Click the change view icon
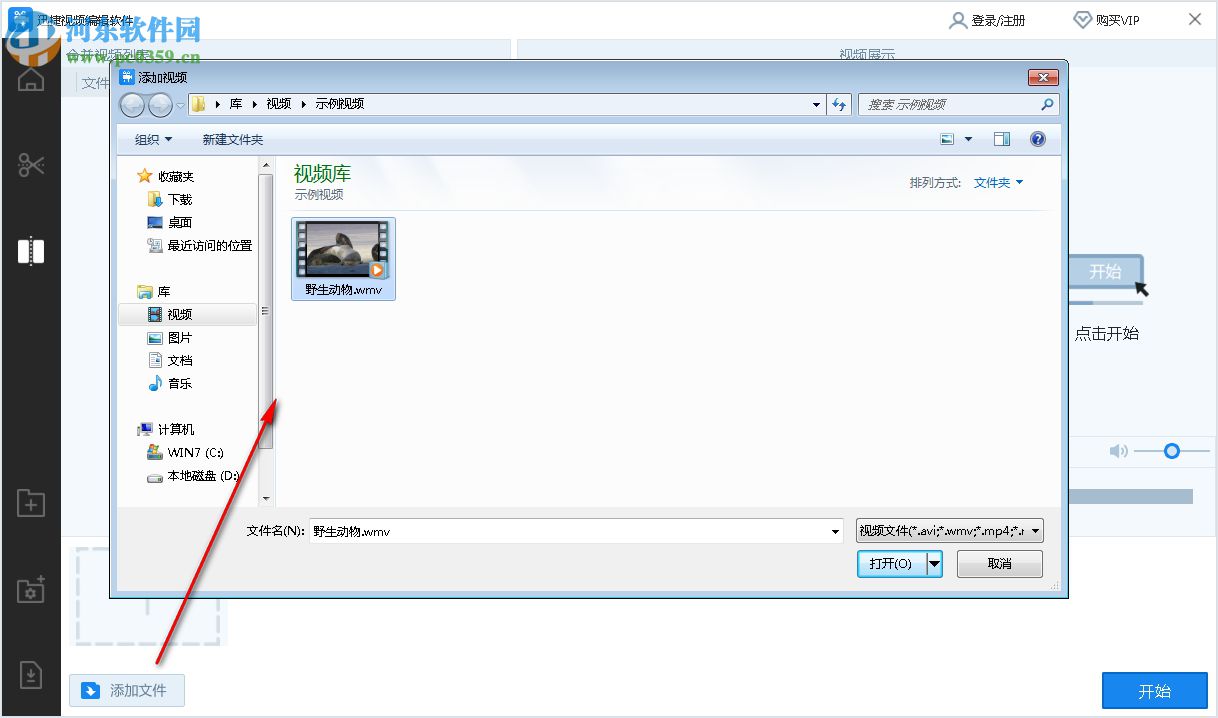 (947, 139)
